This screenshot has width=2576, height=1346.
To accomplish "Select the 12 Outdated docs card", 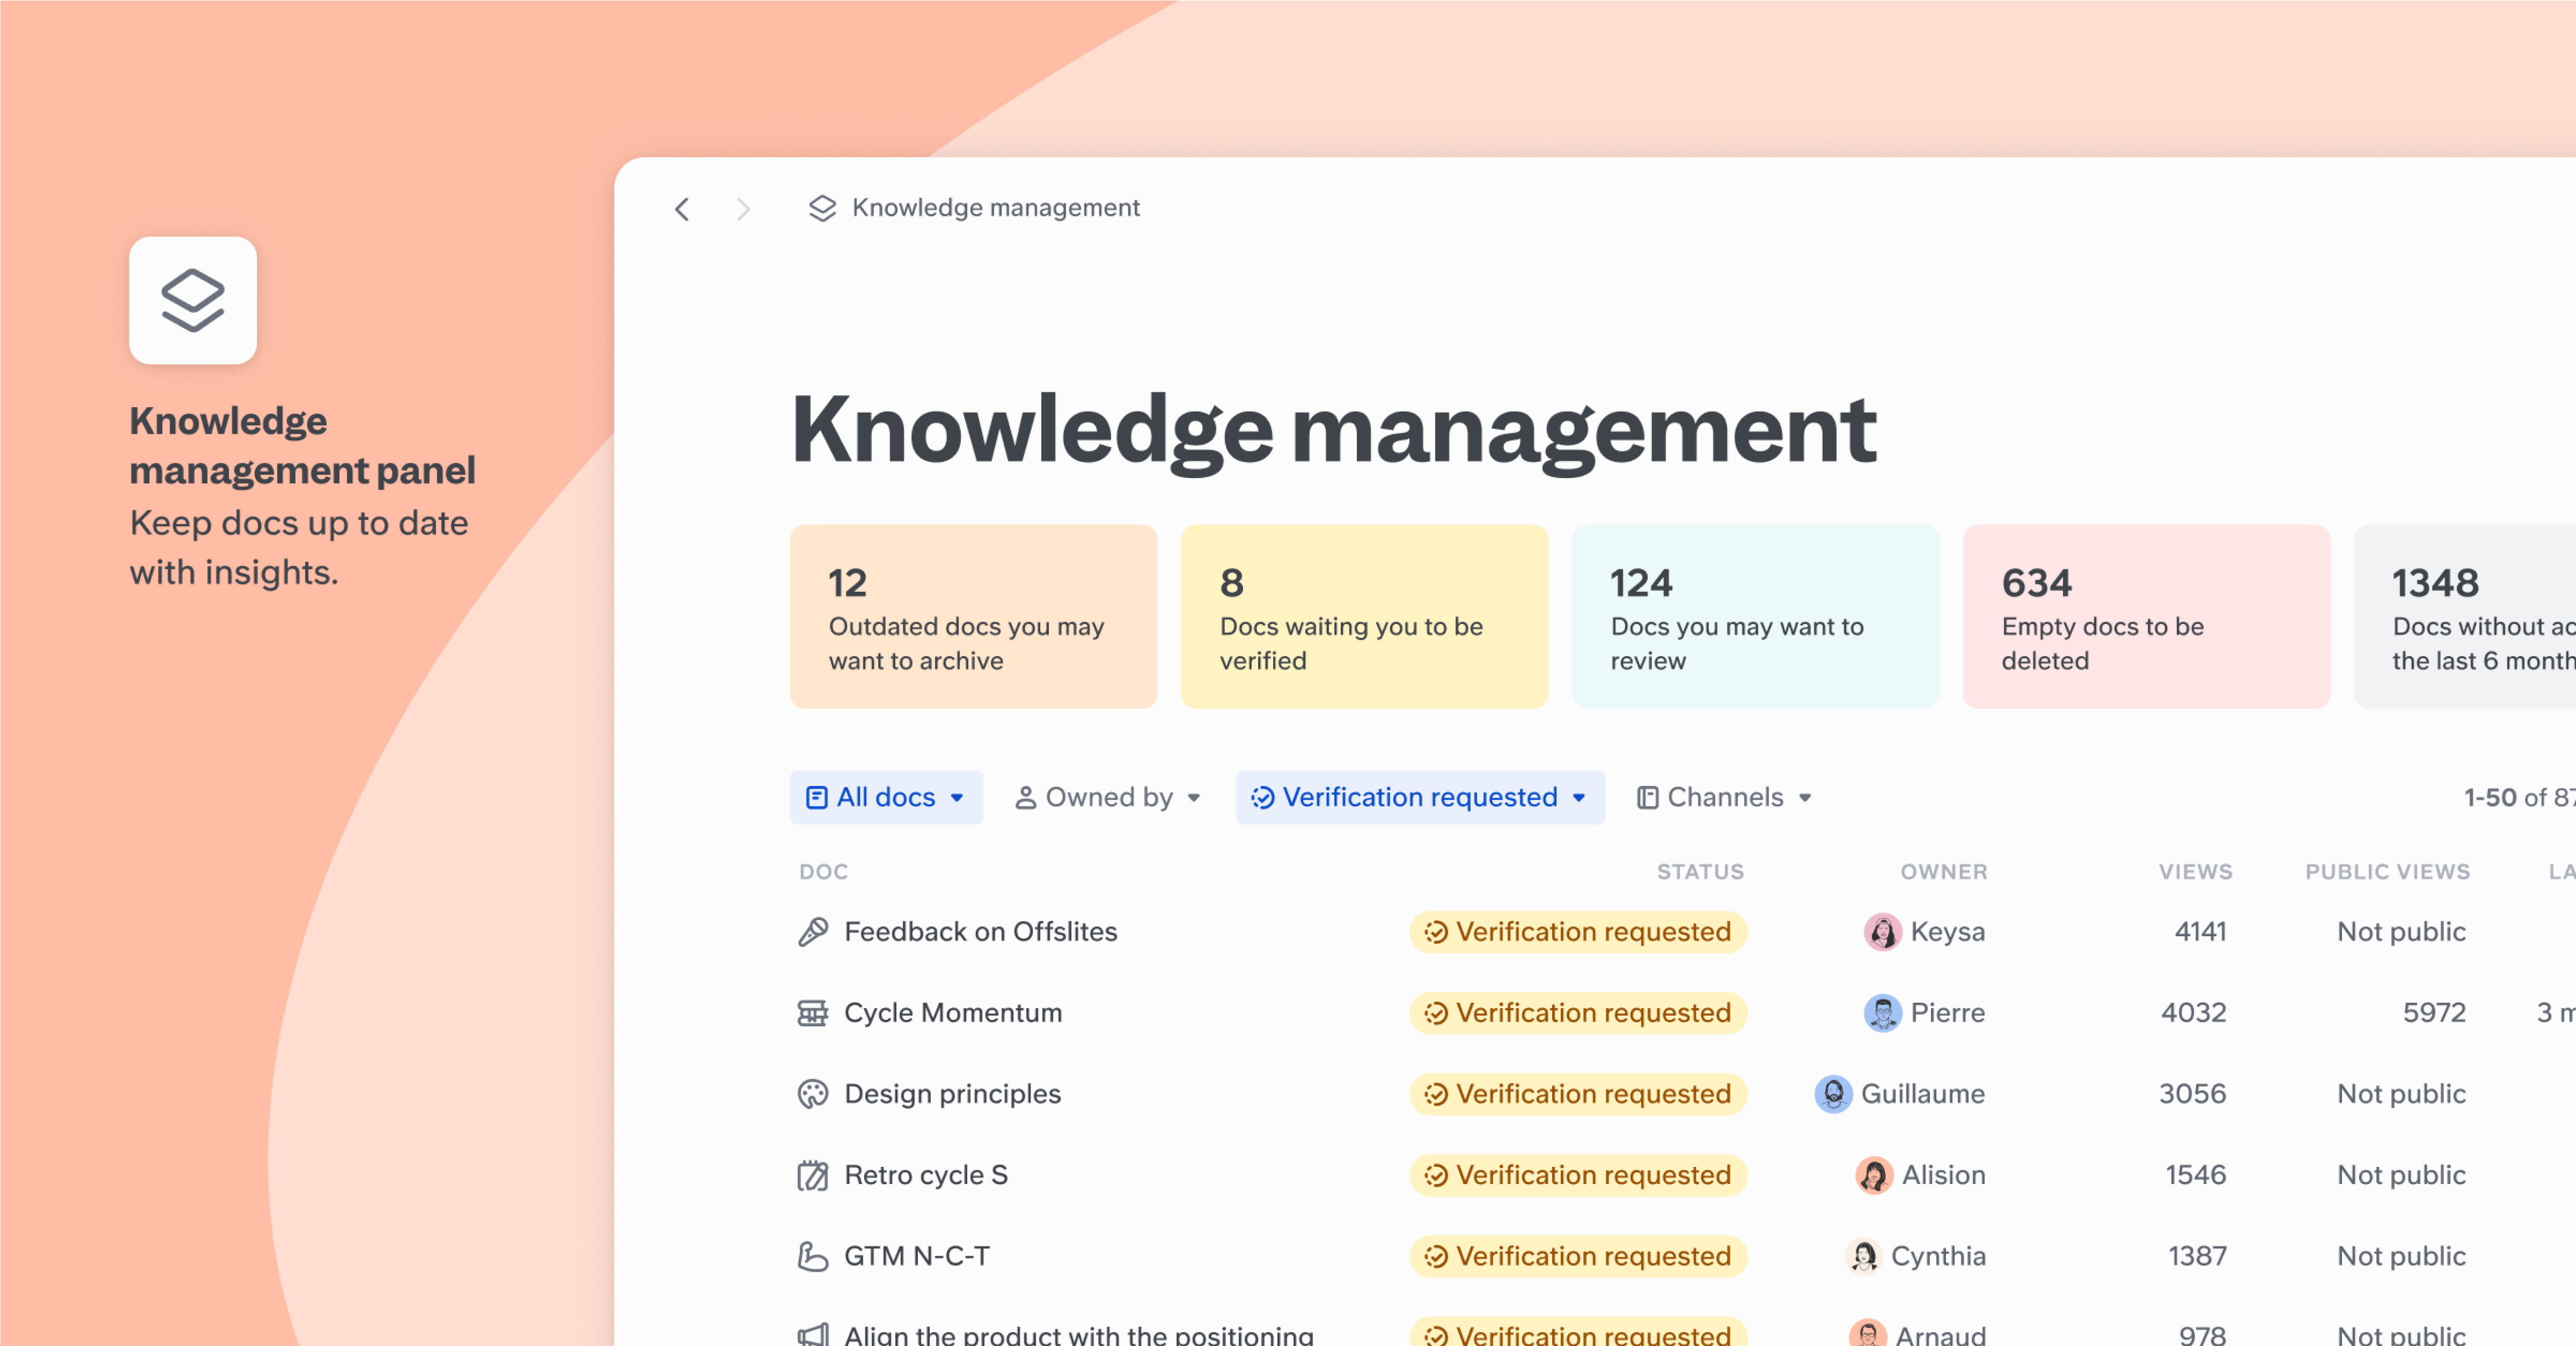I will (973, 616).
